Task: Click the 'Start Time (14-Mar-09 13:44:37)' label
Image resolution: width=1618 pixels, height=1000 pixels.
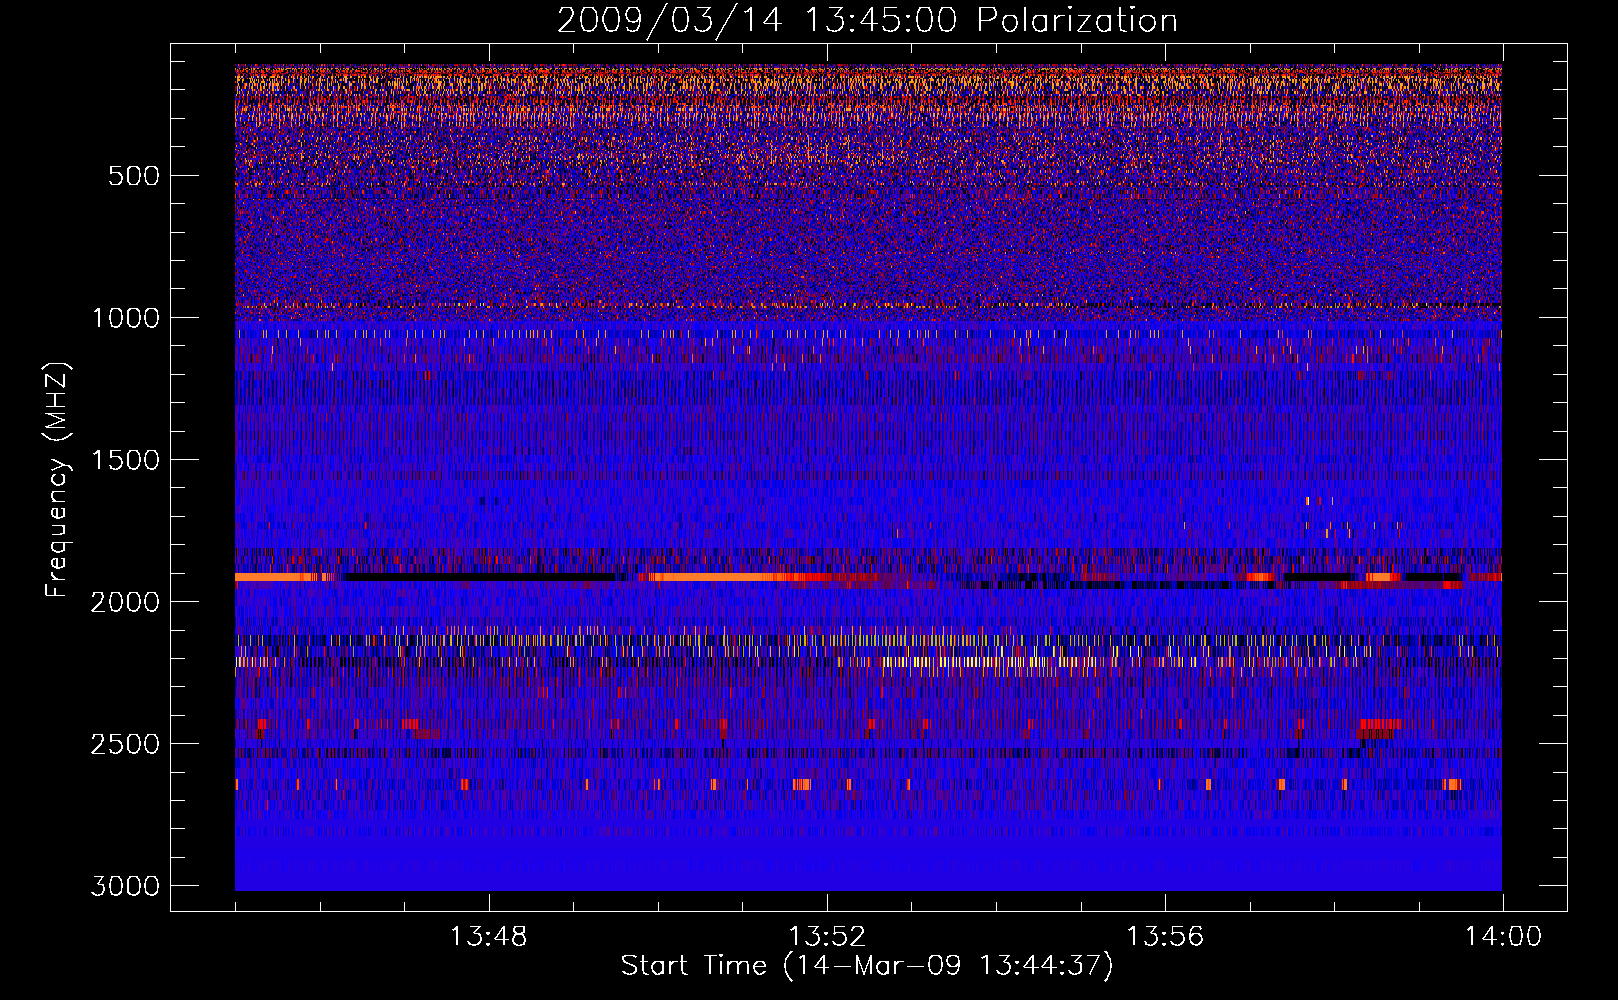Action: click(x=867, y=966)
